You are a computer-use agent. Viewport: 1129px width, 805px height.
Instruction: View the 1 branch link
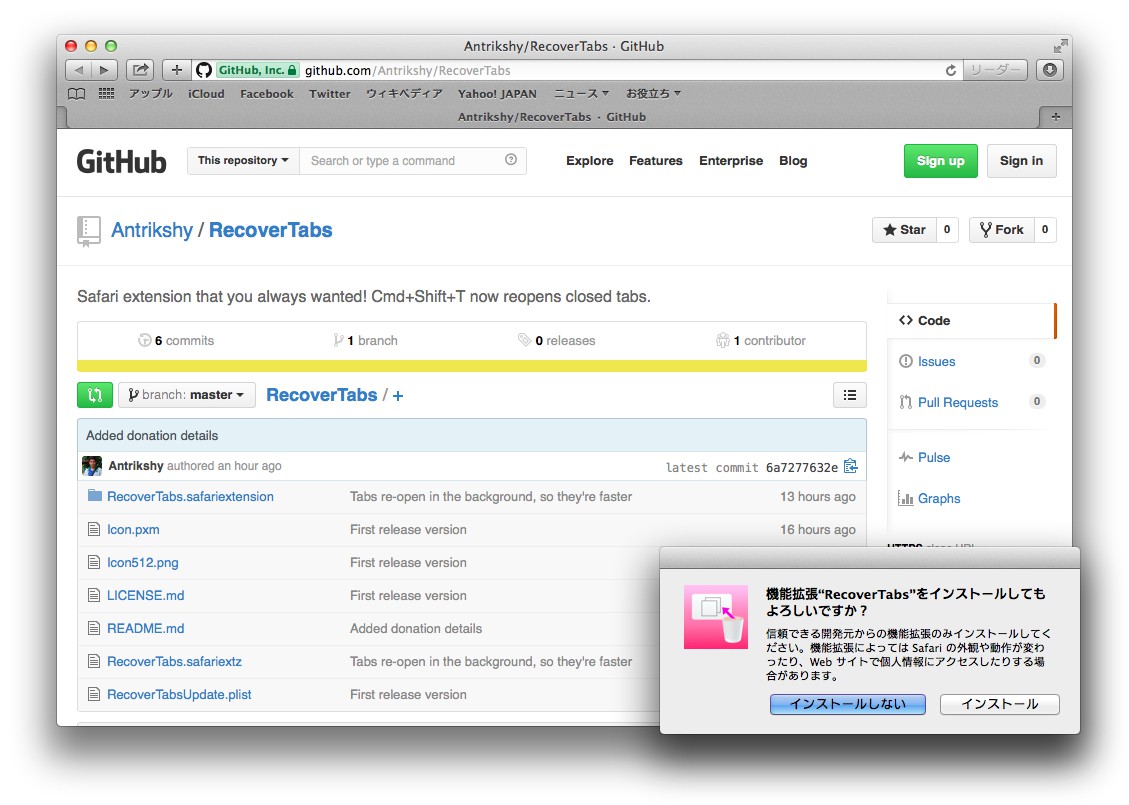pos(365,341)
